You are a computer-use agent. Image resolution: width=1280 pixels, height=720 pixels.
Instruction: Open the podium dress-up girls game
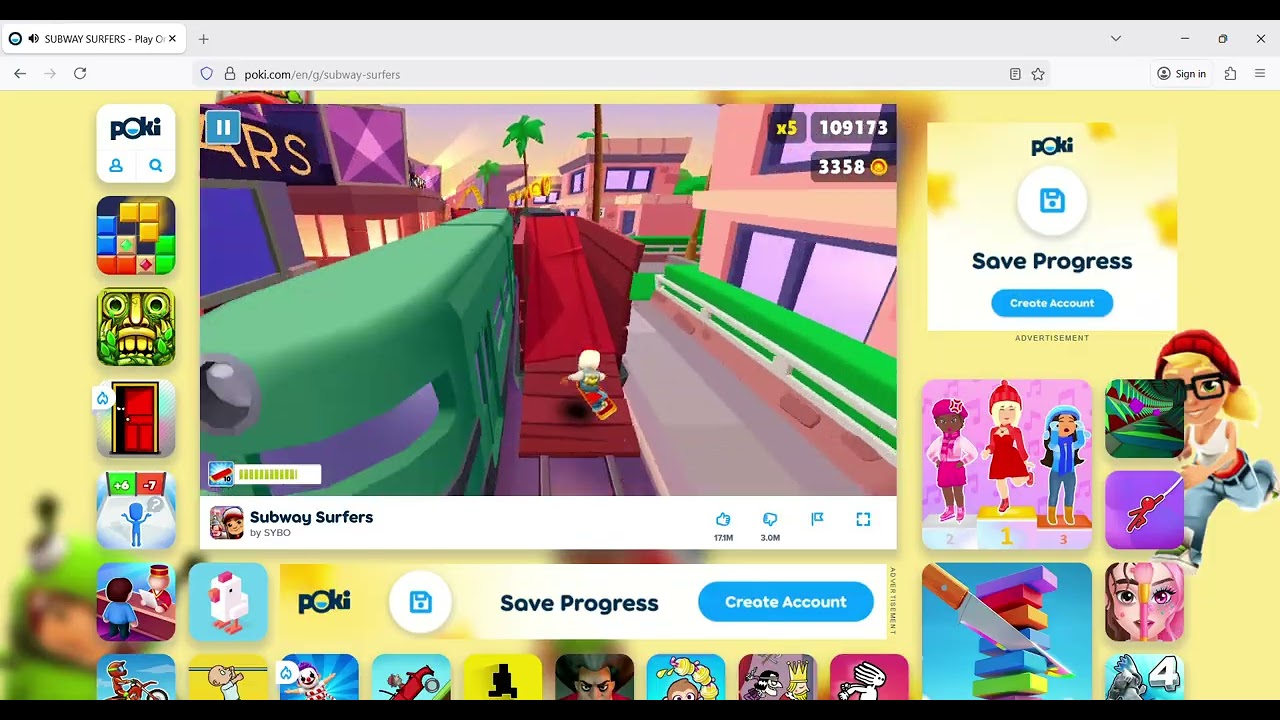point(1007,465)
